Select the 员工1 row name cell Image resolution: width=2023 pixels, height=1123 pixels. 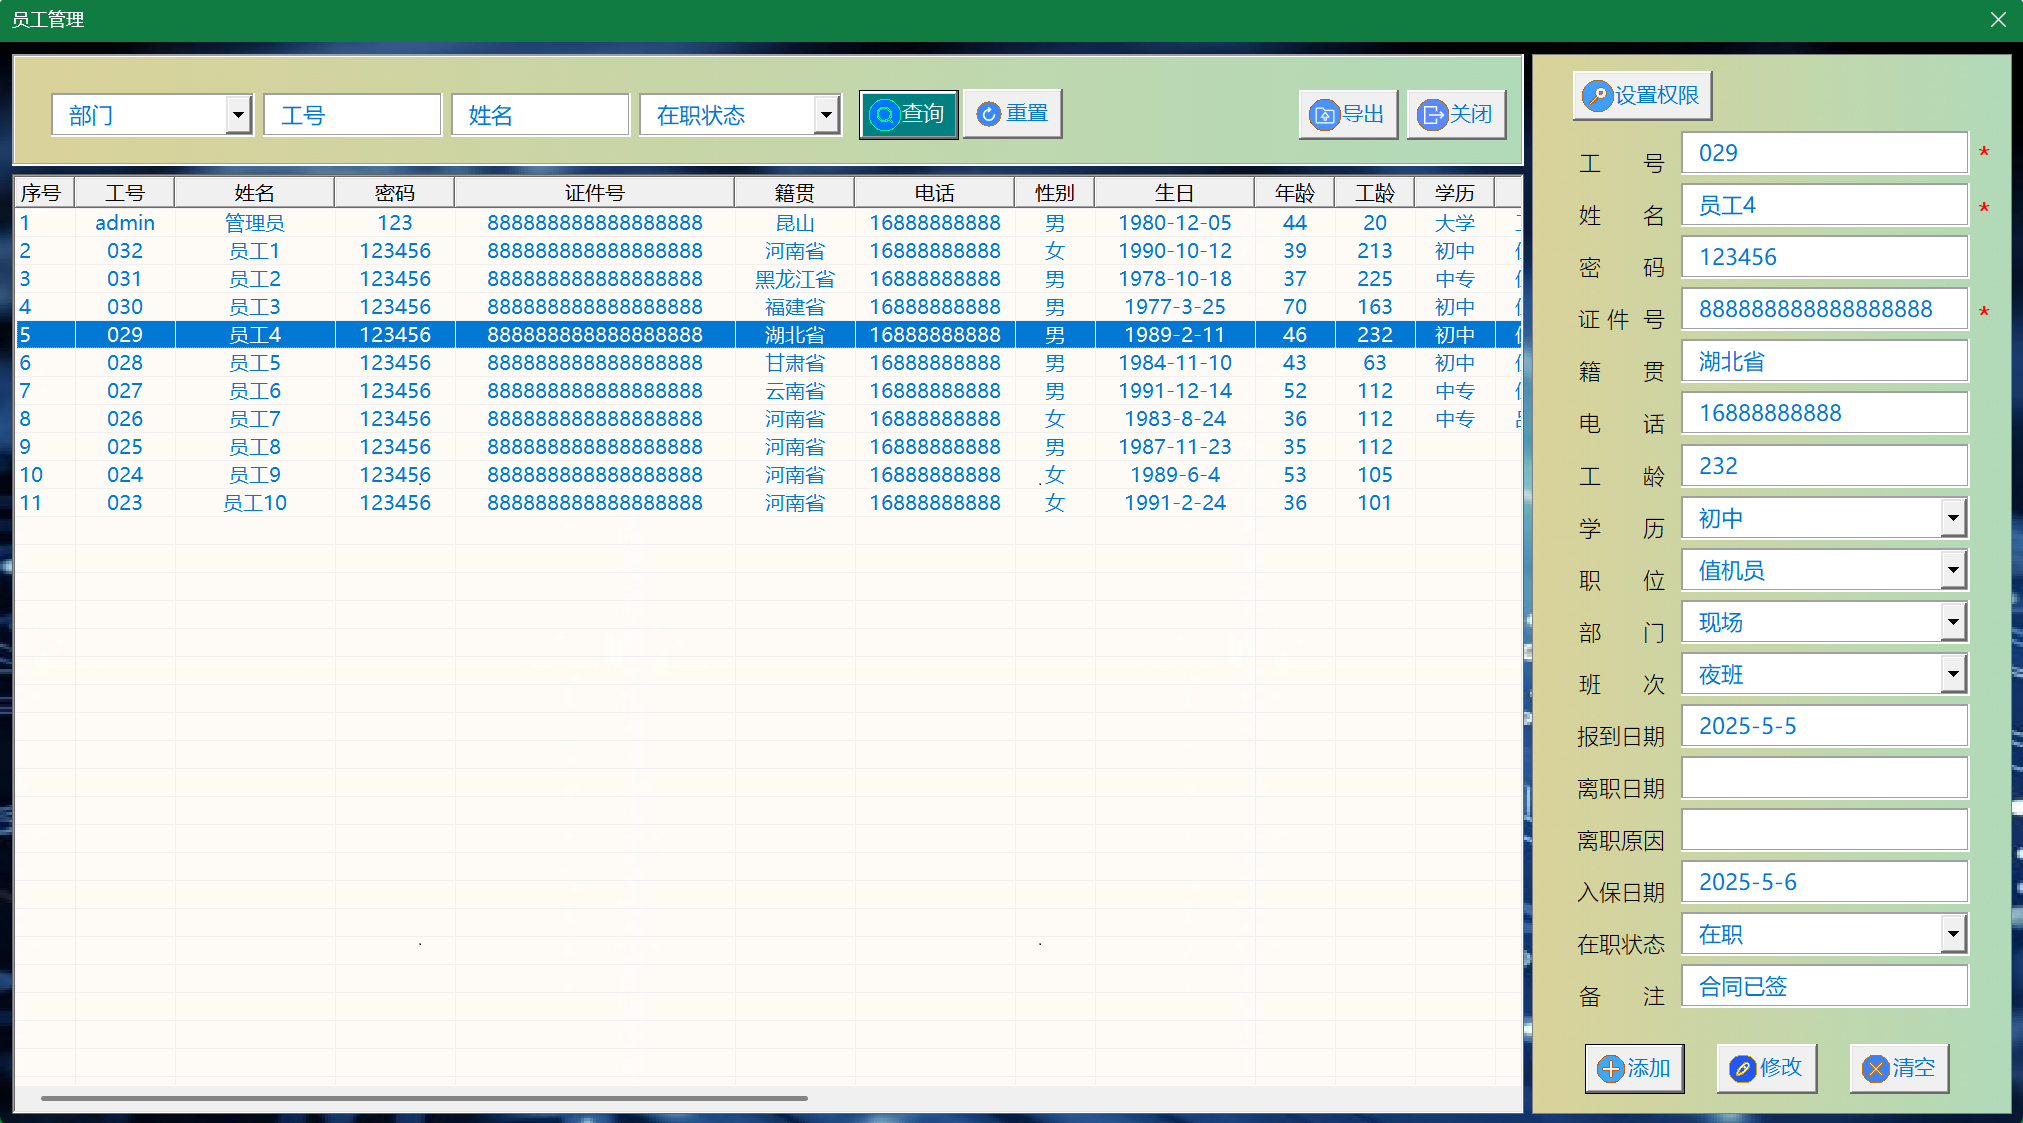tap(255, 251)
